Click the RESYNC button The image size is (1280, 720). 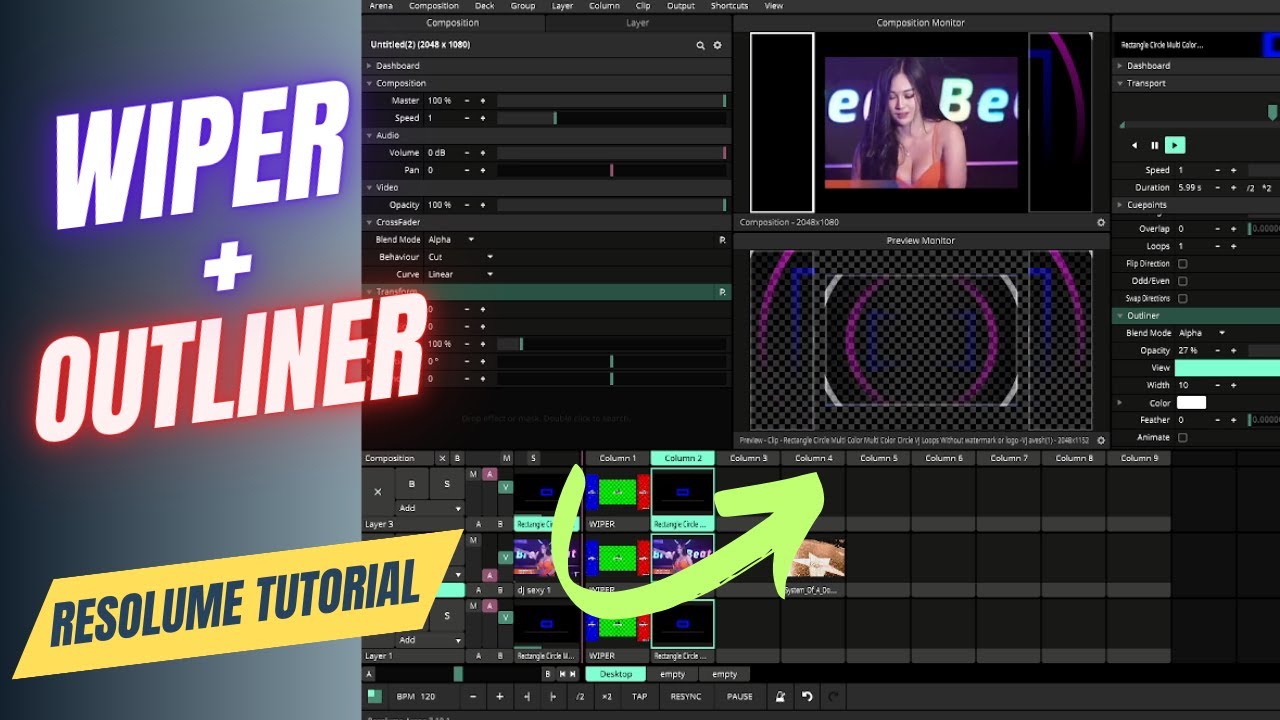[x=686, y=696]
